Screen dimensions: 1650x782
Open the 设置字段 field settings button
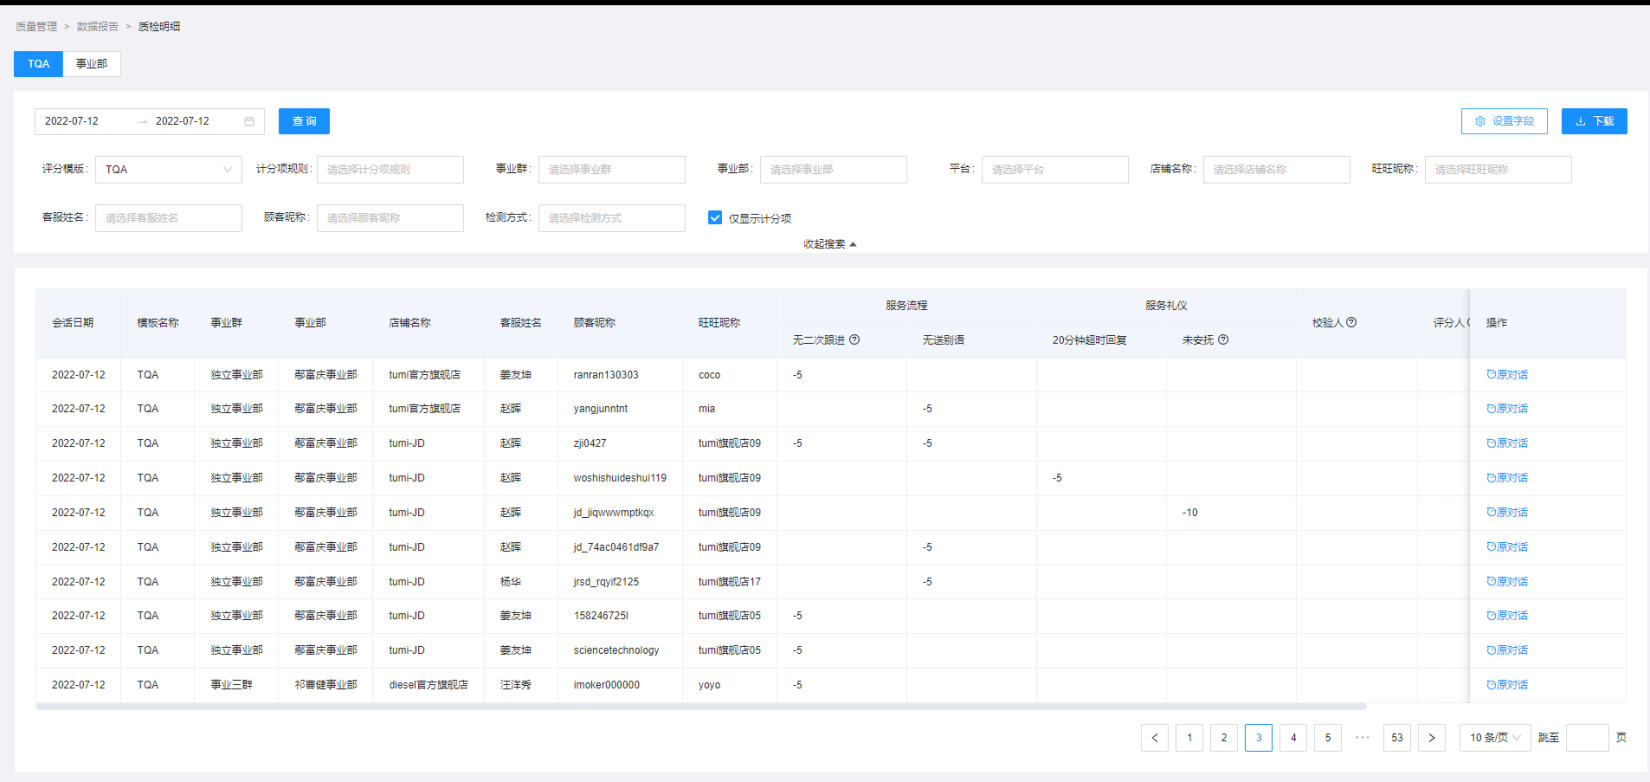tap(1504, 121)
